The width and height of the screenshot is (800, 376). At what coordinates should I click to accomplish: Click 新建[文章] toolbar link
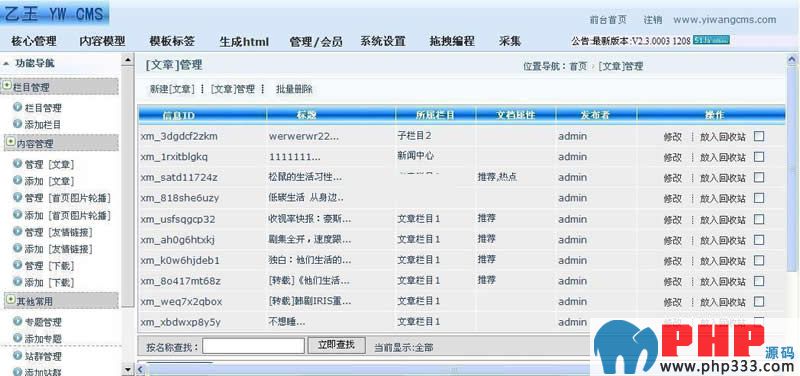172,89
